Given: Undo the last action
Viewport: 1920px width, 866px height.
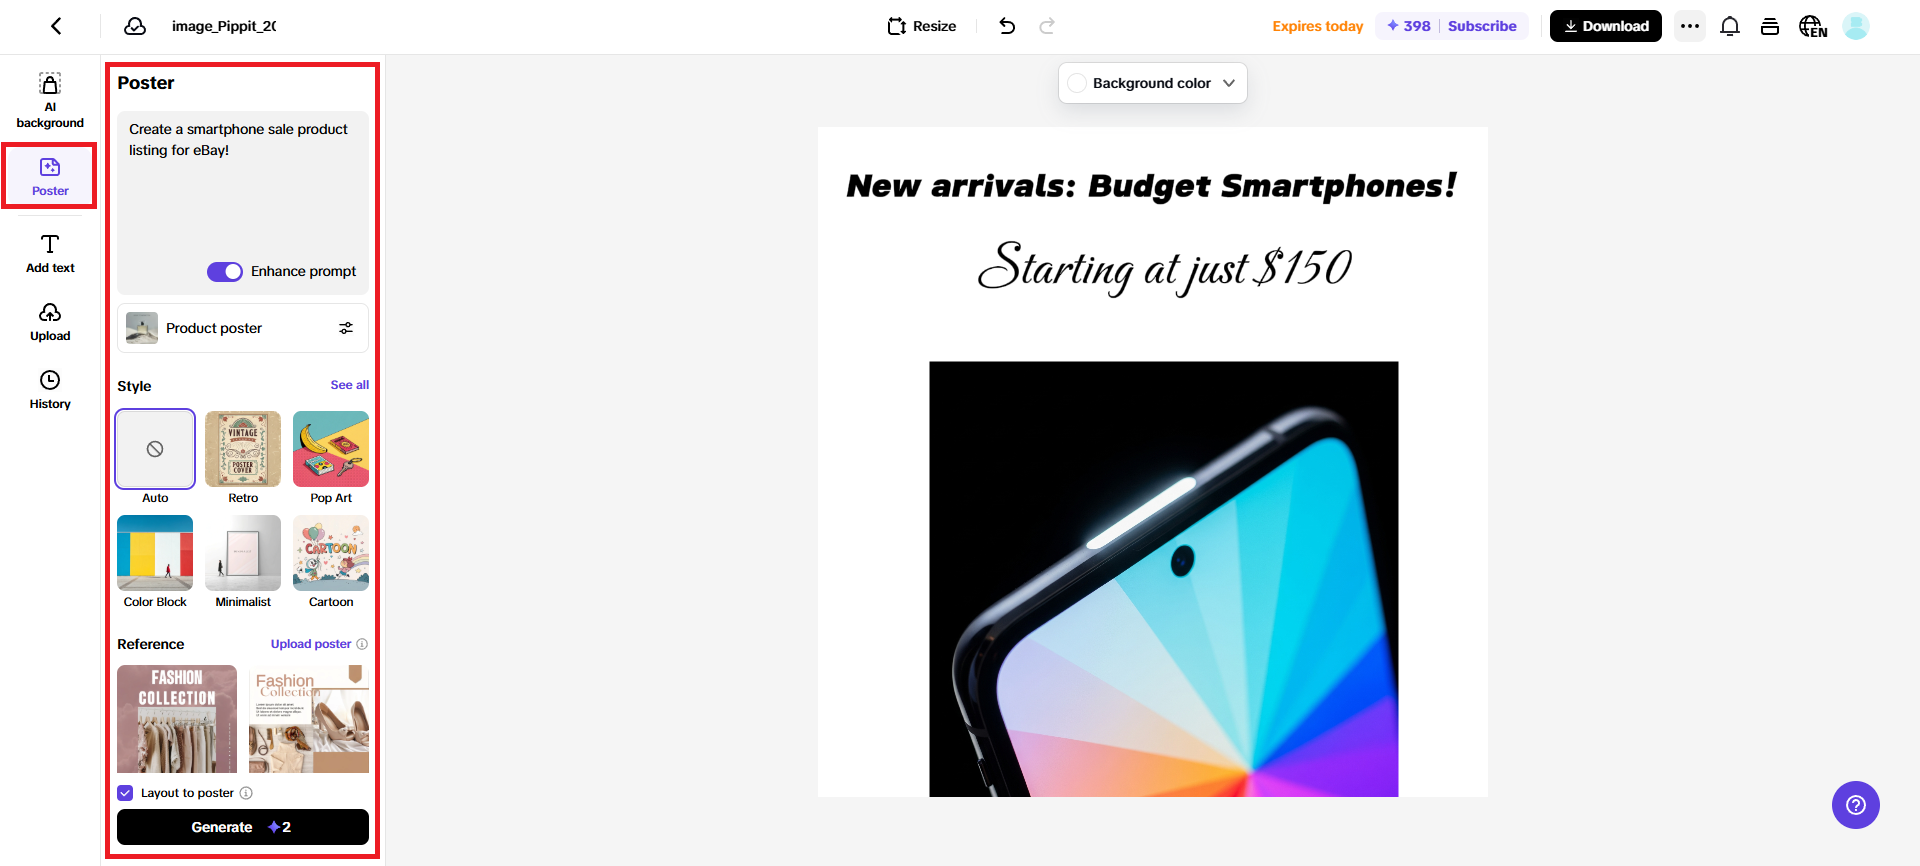Looking at the screenshot, I should tap(1007, 26).
